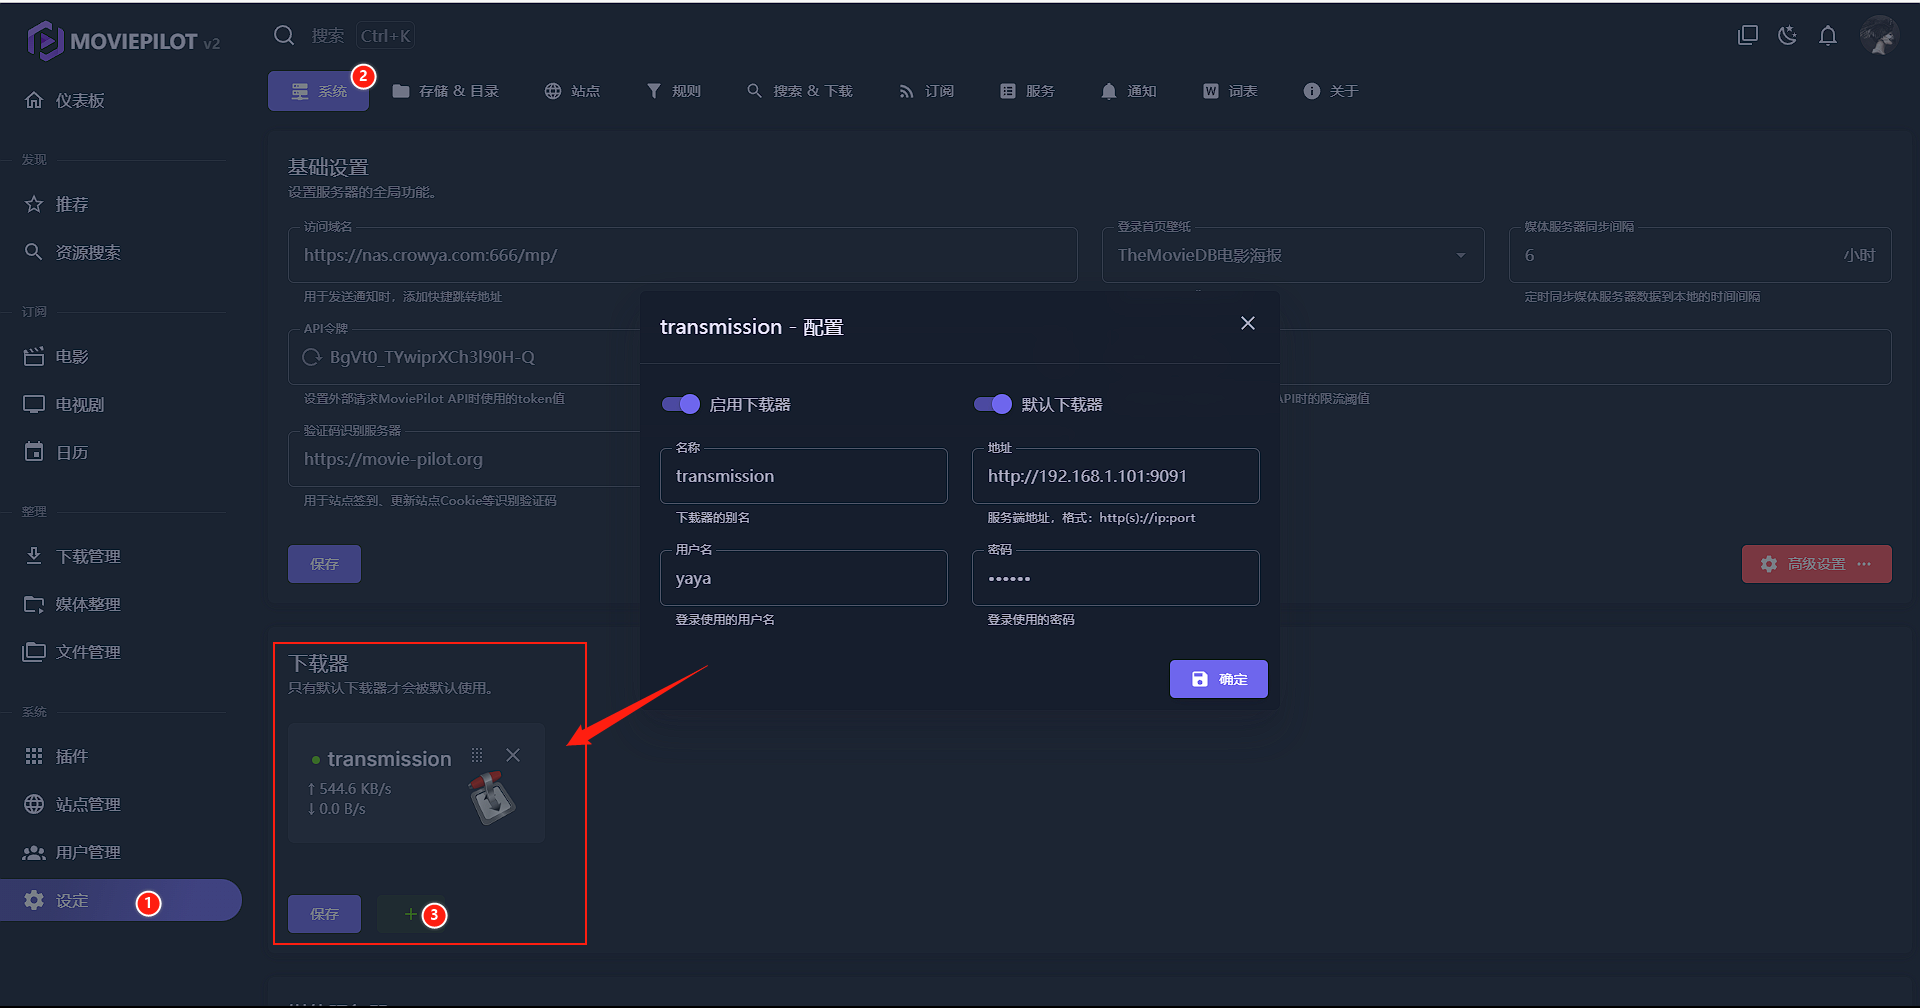
Task: Open 日历 calendar in sidebar
Action: coord(120,452)
